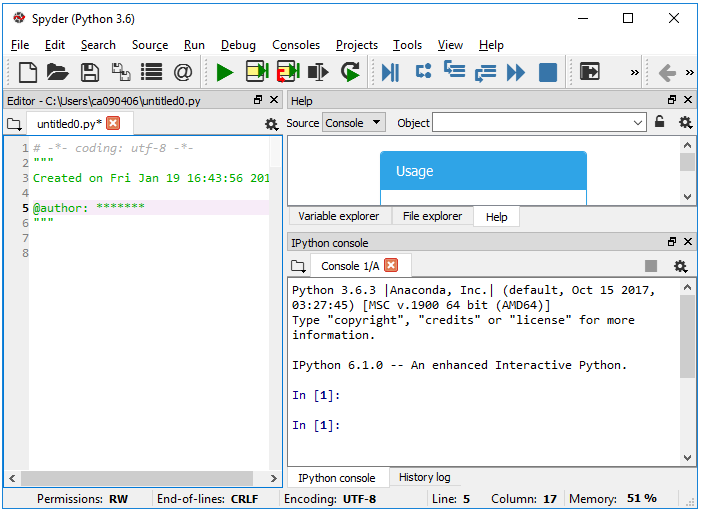This screenshot has width=701, height=513.
Task: Open the View menu
Action: pos(450,45)
